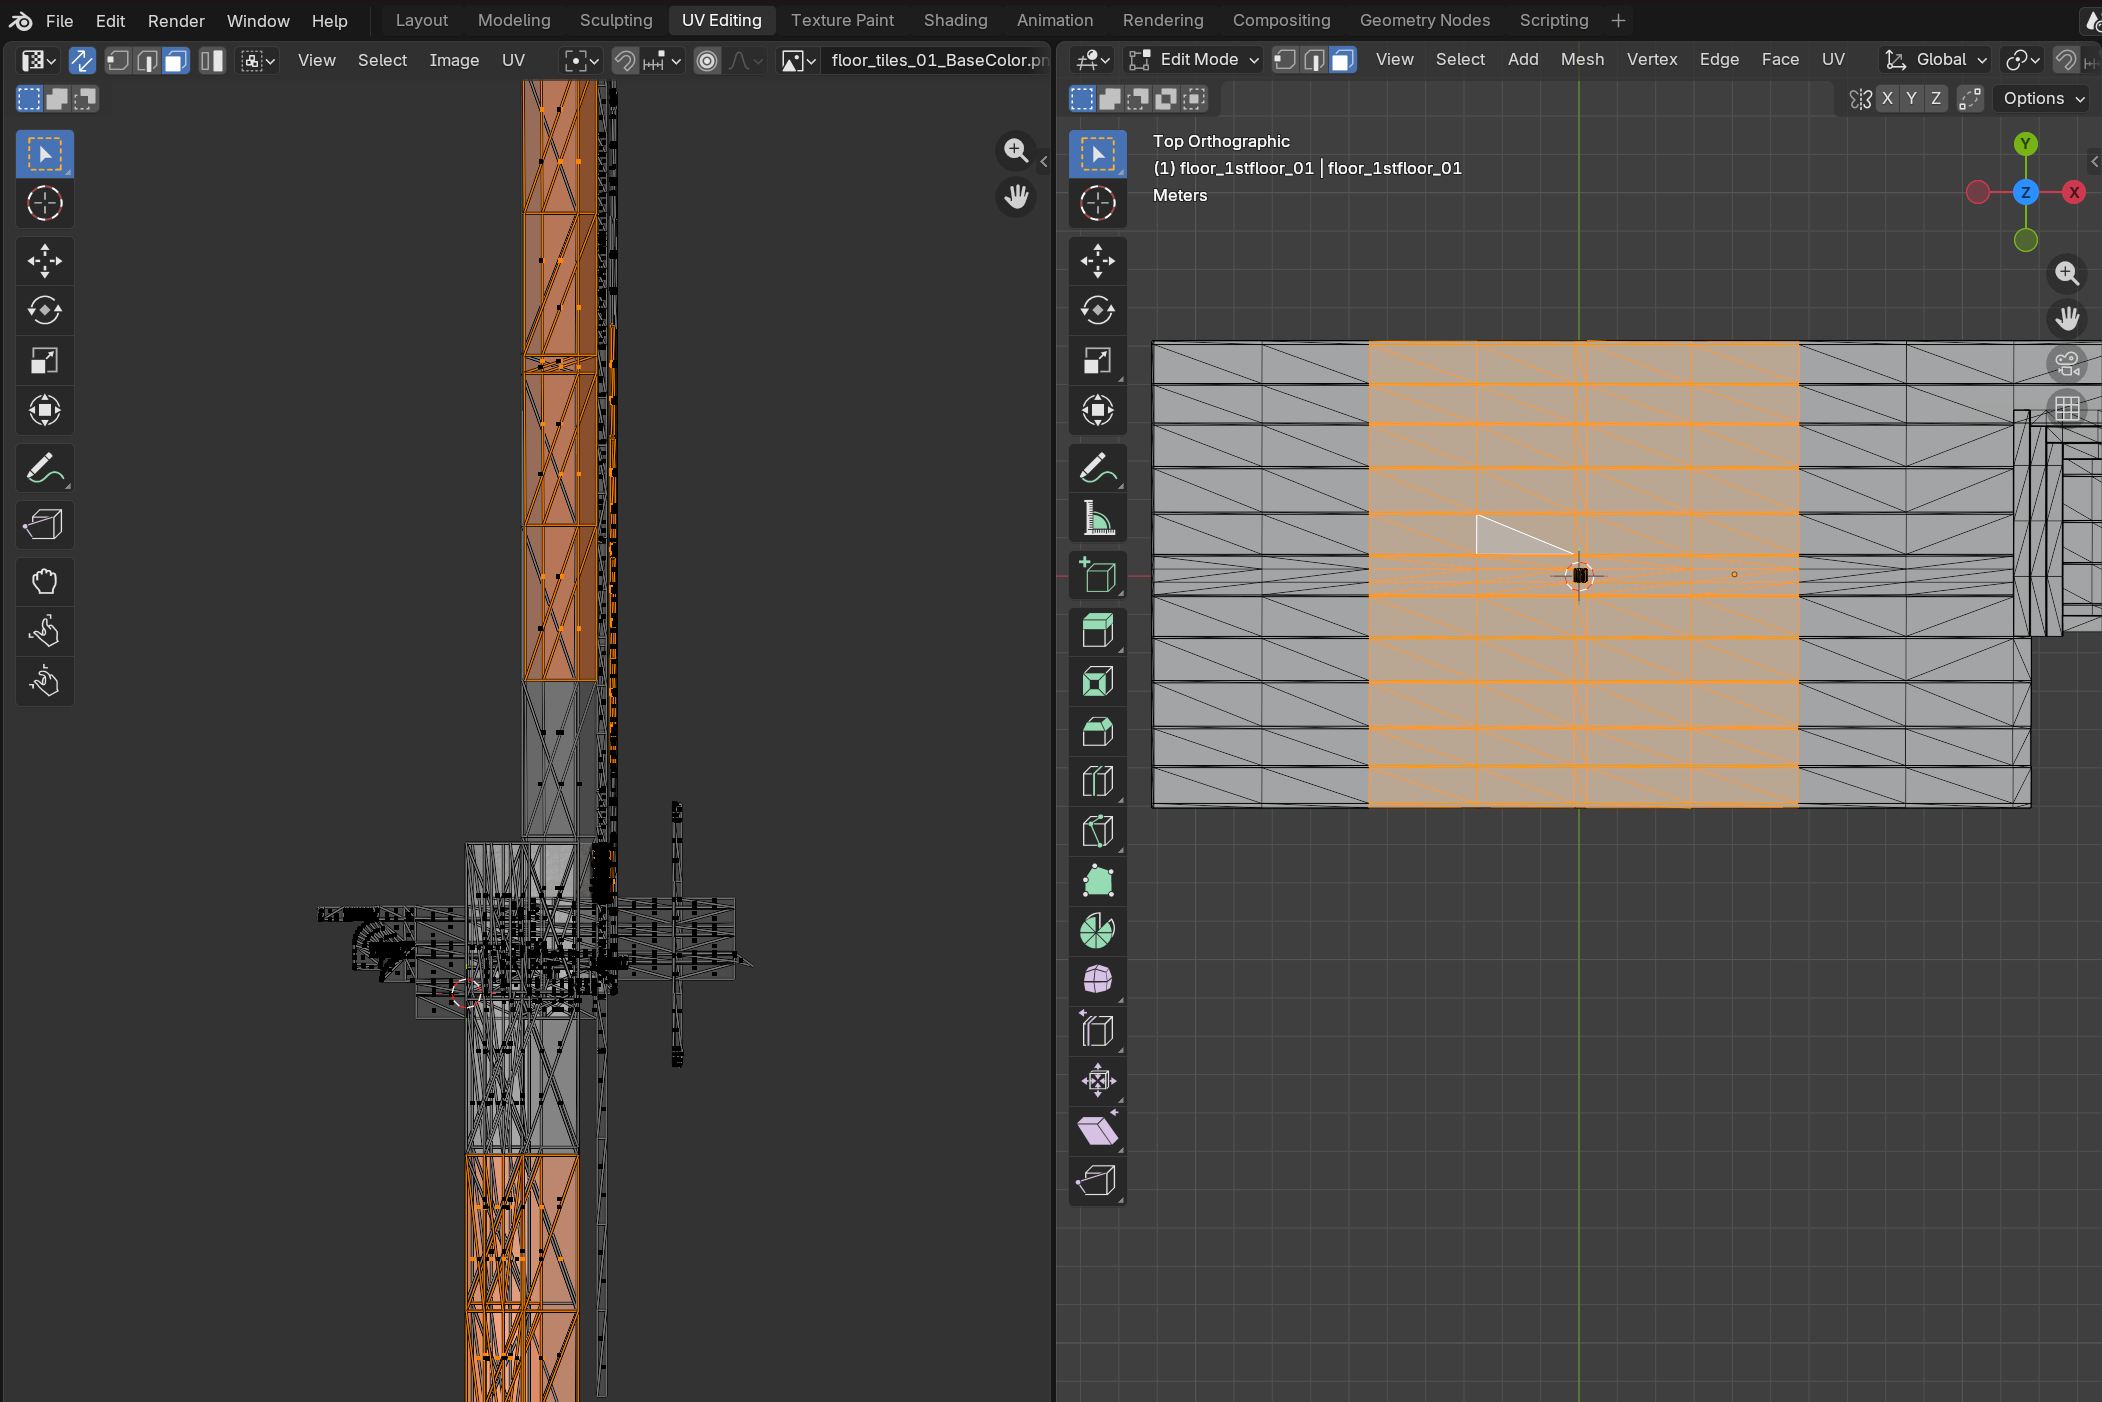
Task: Click the UV menu in the UV editor
Action: click(513, 60)
